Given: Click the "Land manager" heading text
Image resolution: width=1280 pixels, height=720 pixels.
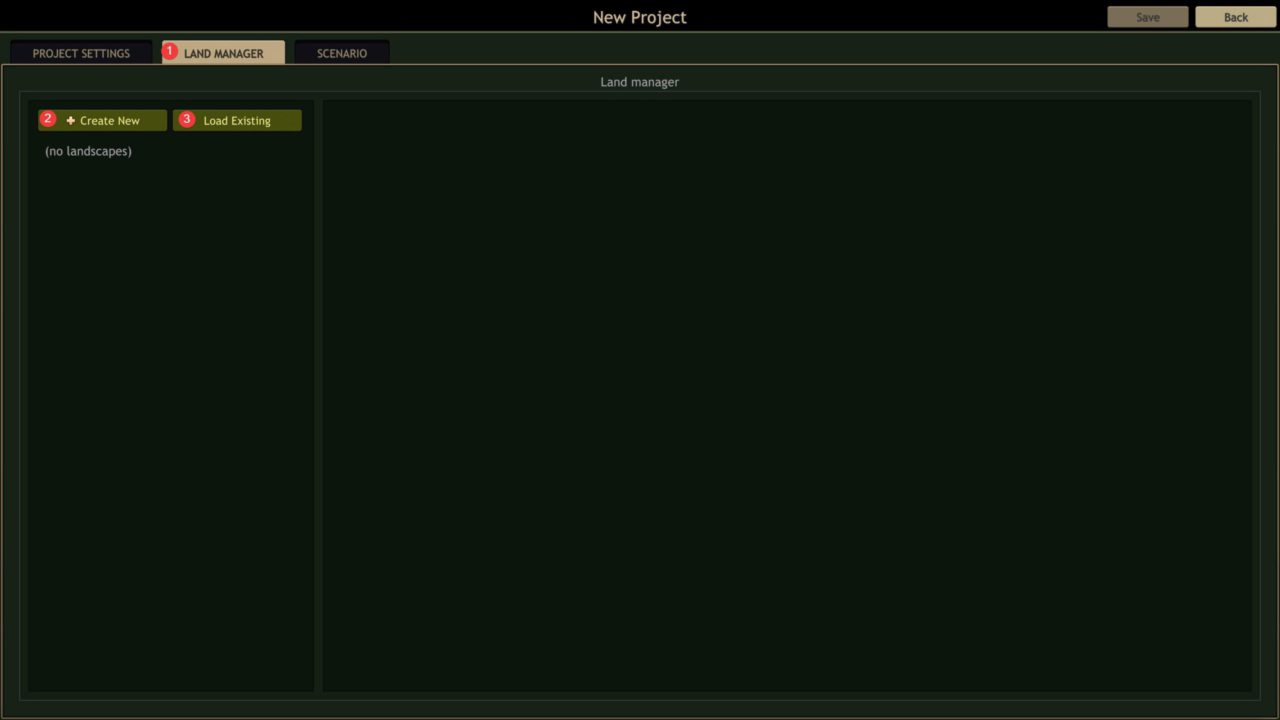Looking at the screenshot, I should [639, 82].
